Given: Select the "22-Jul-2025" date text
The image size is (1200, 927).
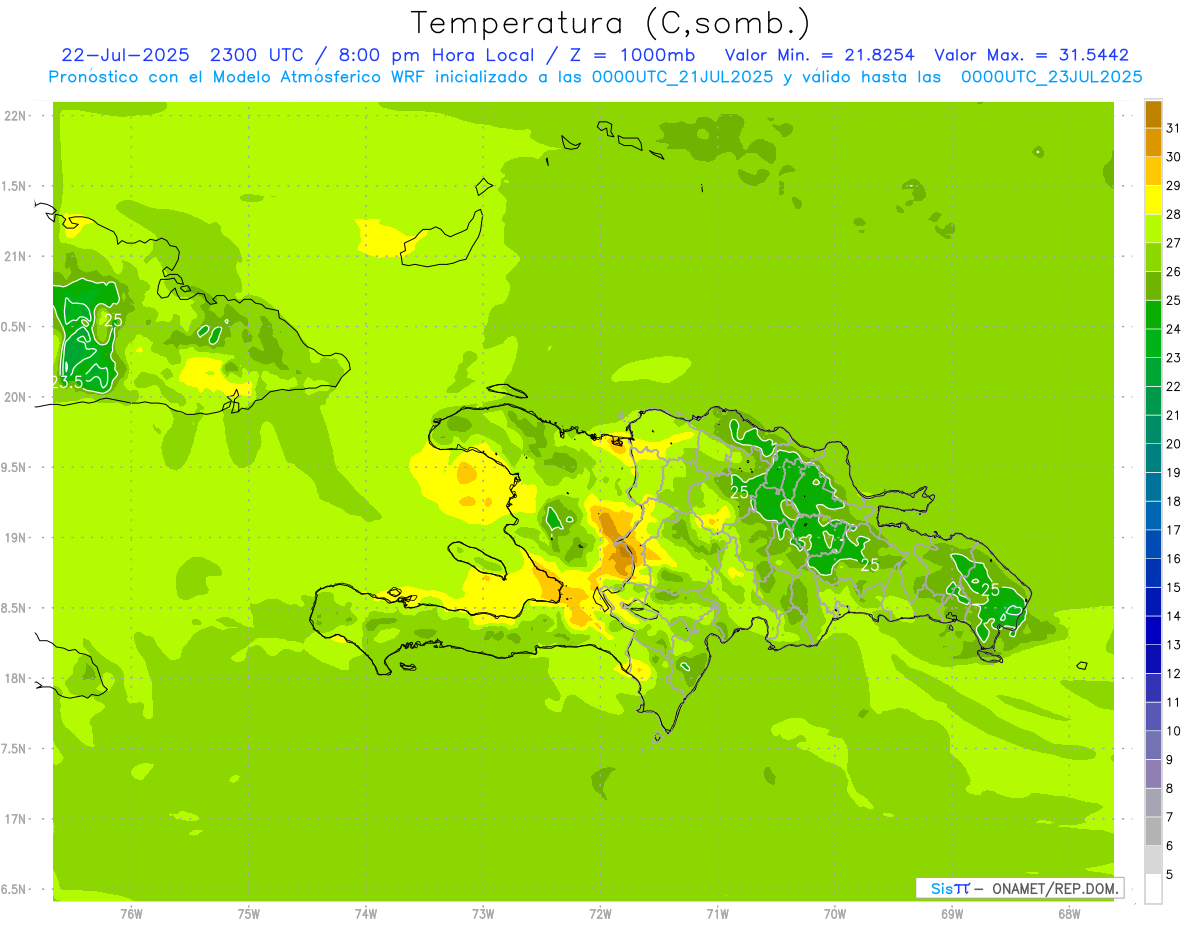Looking at the screenshot, I should tap(125, 55).
